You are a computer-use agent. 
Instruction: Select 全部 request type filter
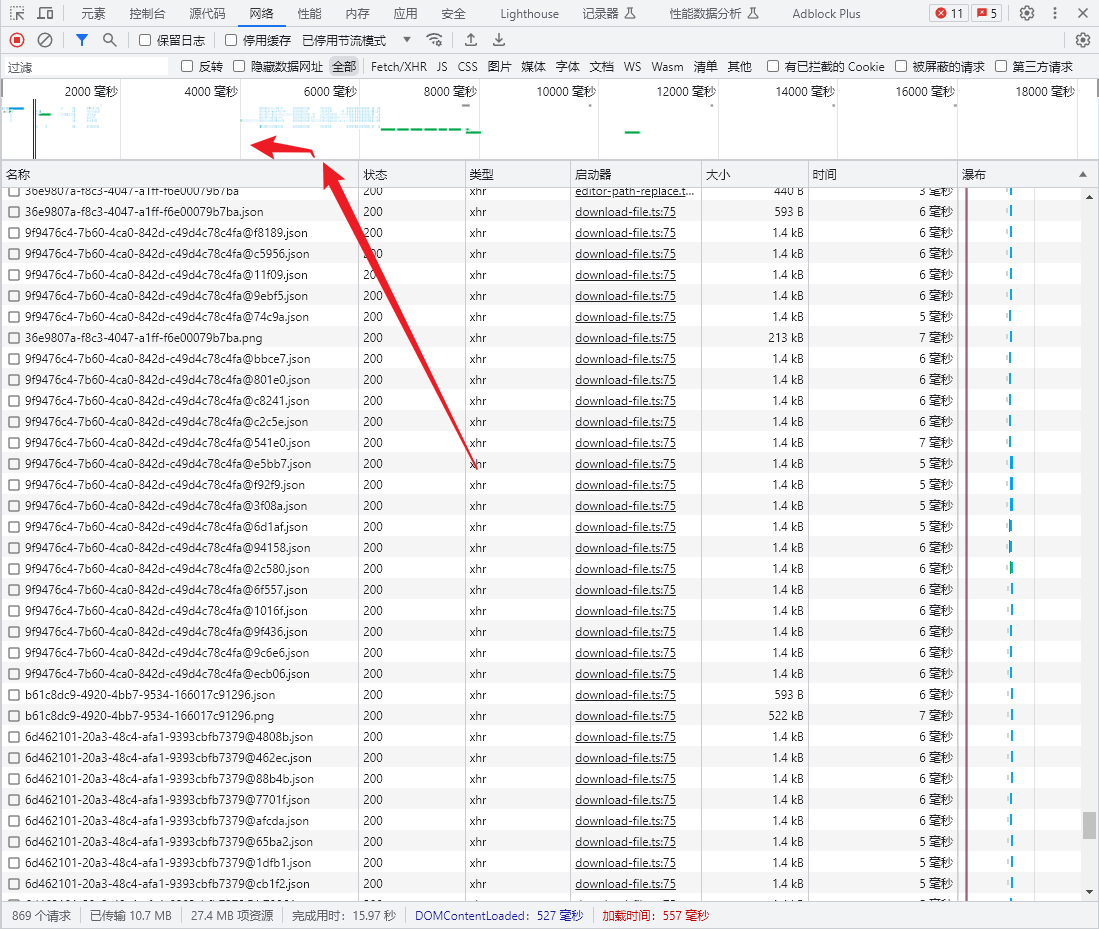[x=344, y=67]
